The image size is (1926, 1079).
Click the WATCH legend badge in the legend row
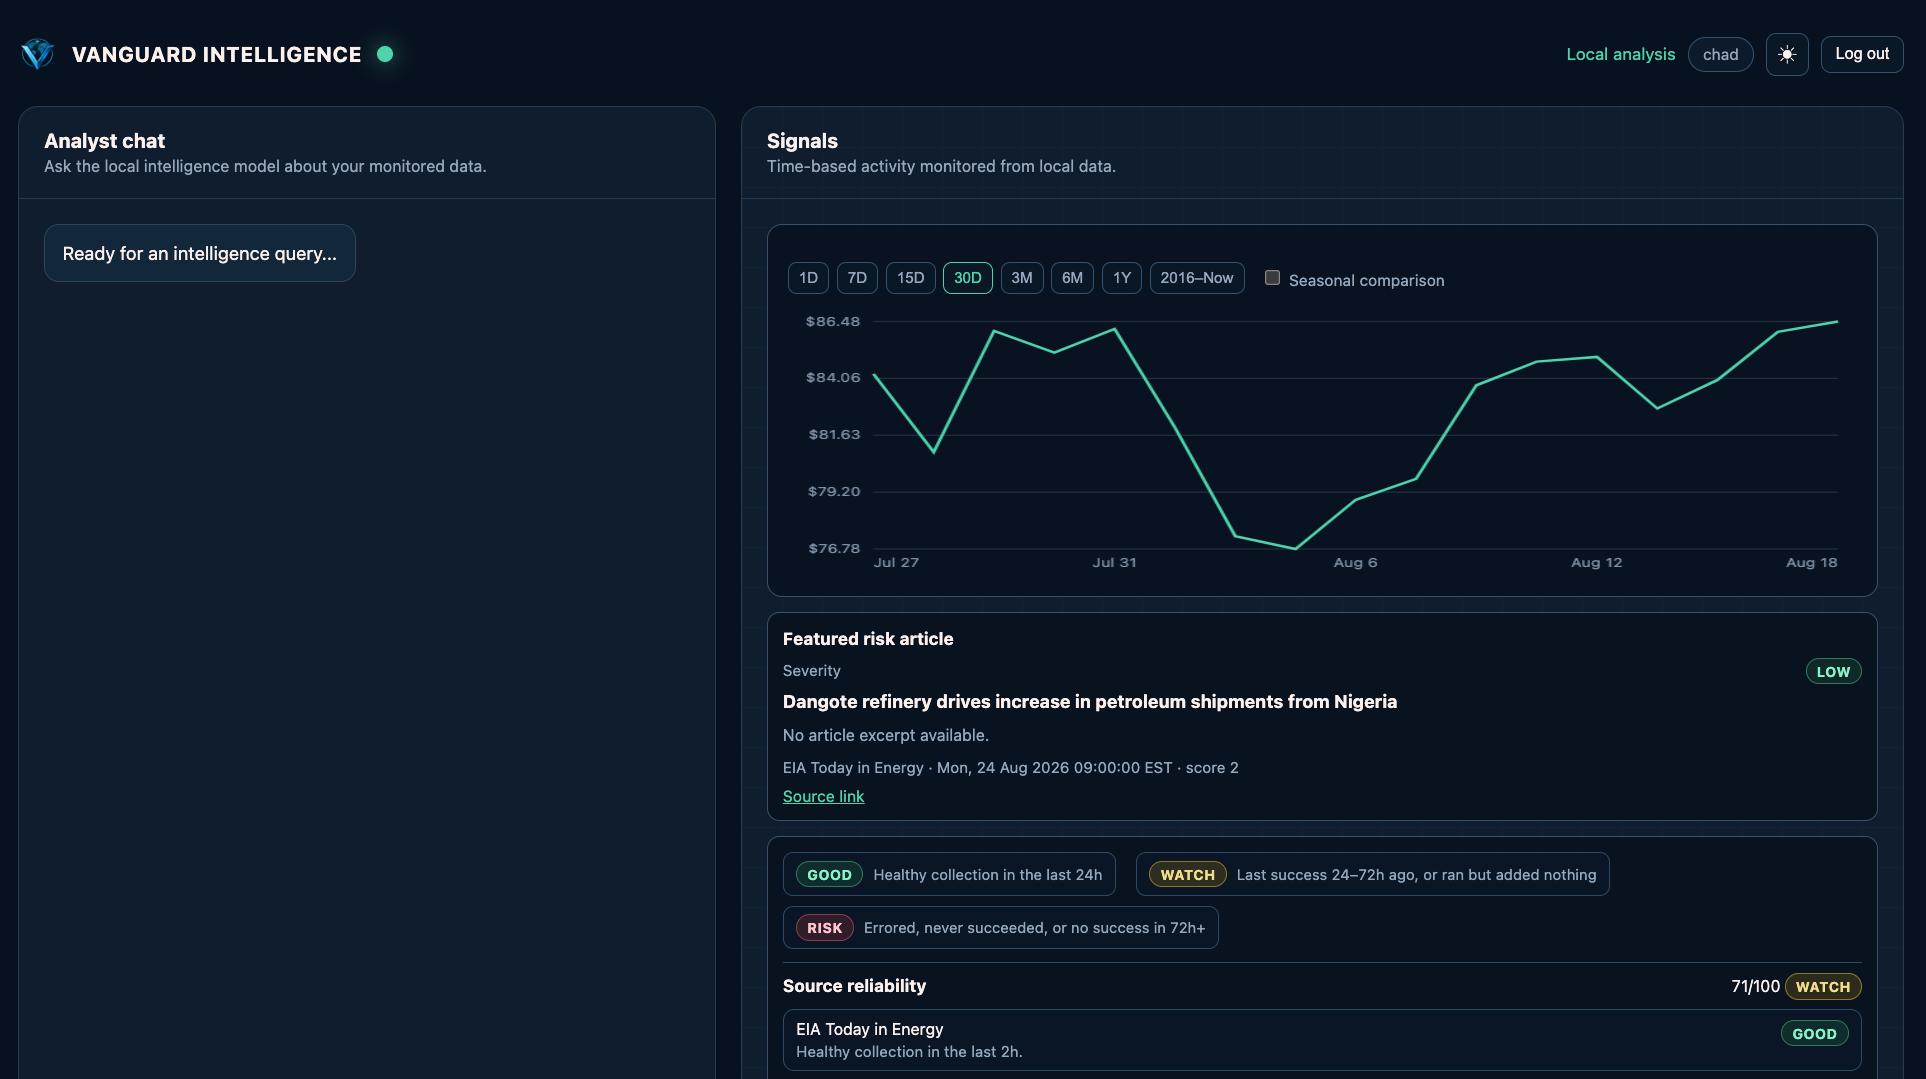tap(1187, 875)
